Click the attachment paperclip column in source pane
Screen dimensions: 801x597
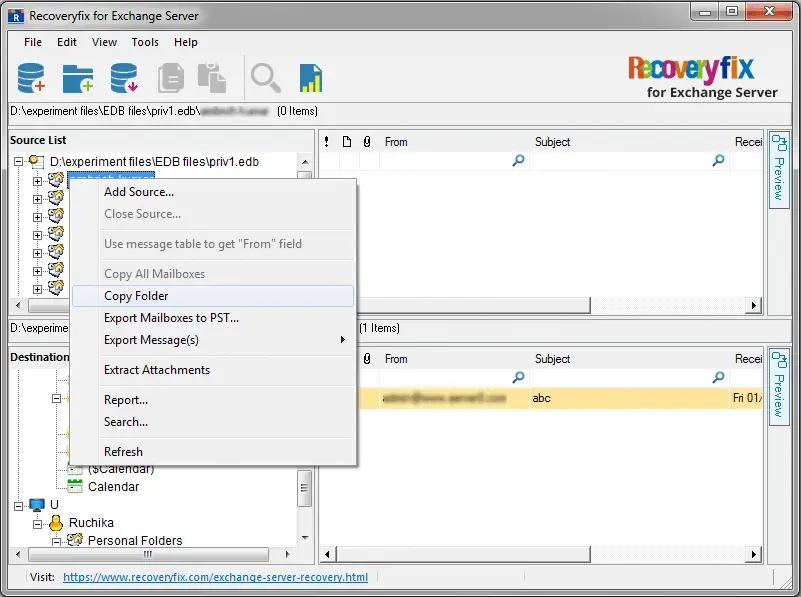[367, 142]
